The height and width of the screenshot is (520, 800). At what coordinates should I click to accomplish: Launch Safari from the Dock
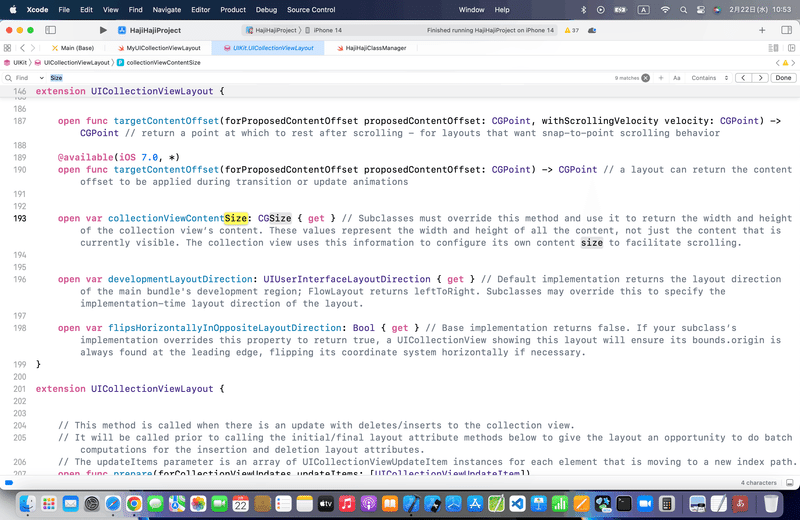coord(113,504)
